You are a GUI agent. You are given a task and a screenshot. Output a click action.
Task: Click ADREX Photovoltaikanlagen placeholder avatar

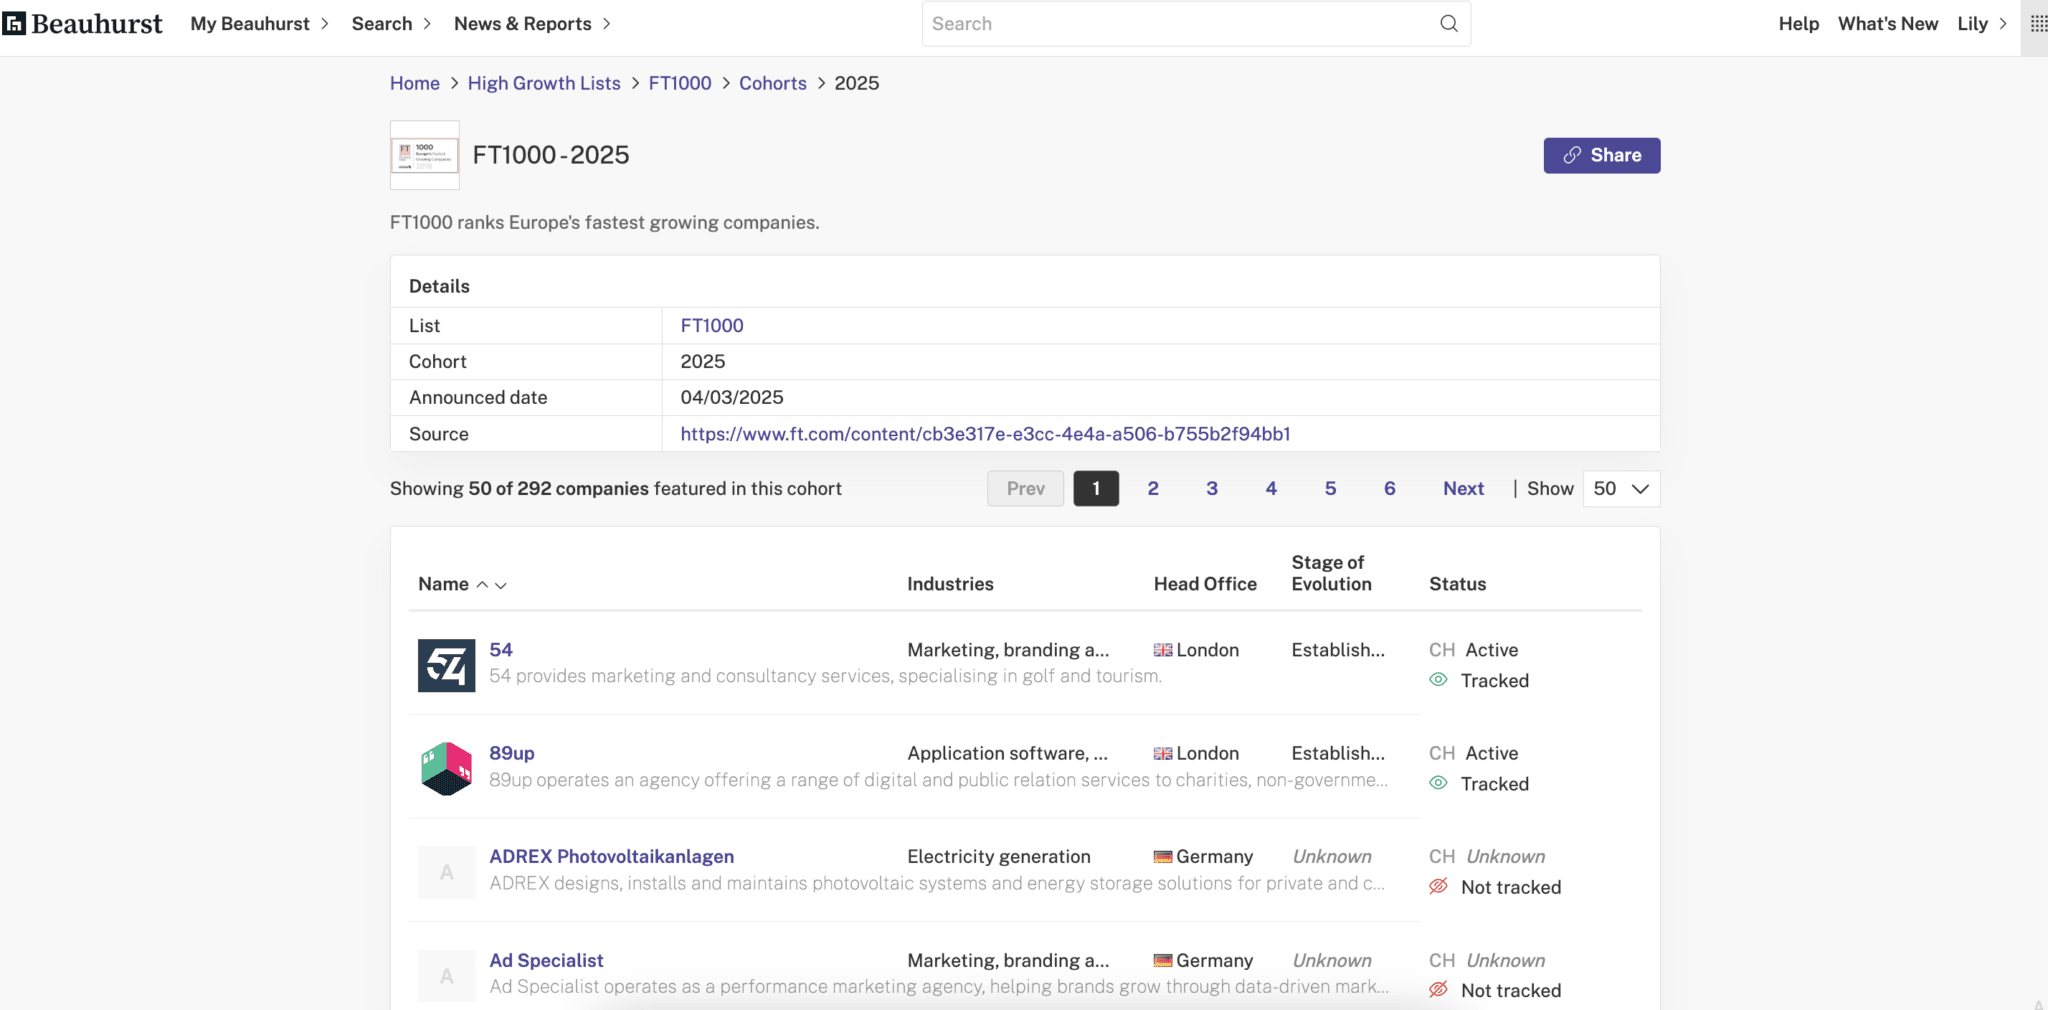pyautogui.click(x=446, y=872)
